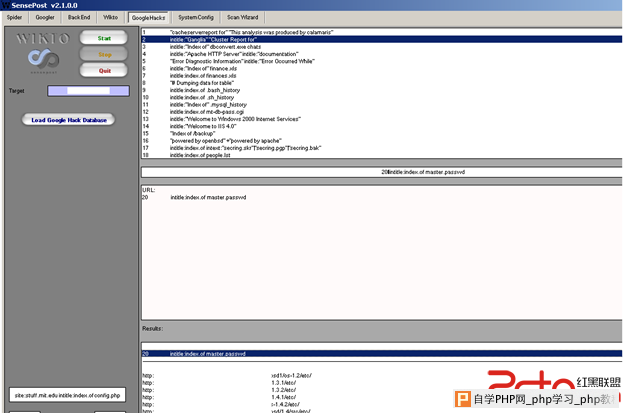
Task: Click the Wikto infinity logo icon
Action: tap(43, 59)
